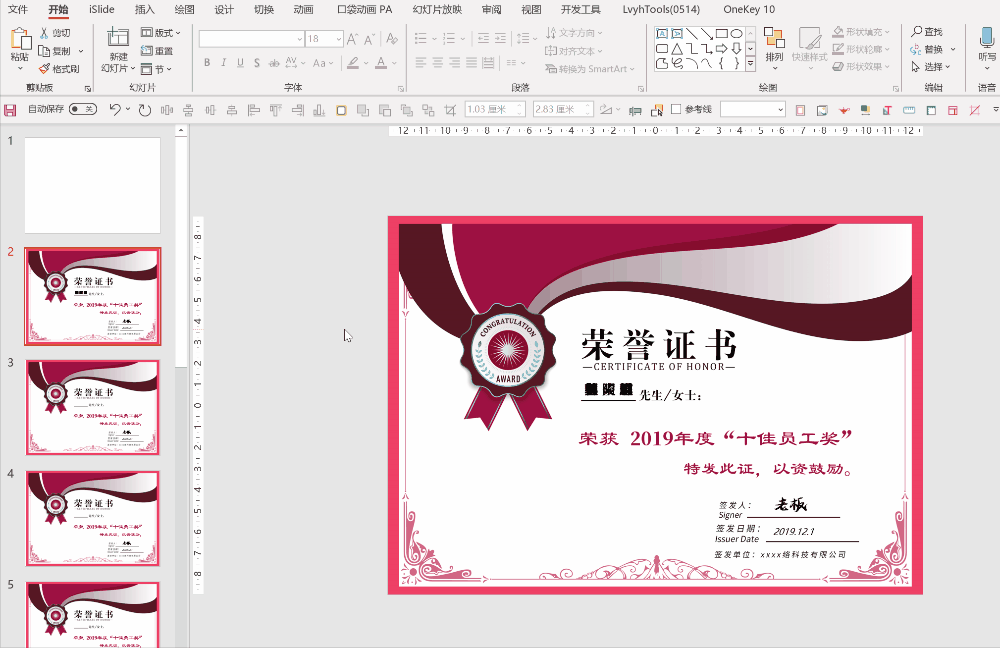
Task: Click the Cut (剪切) scissors icon
Action: click(x=44, y=33)
